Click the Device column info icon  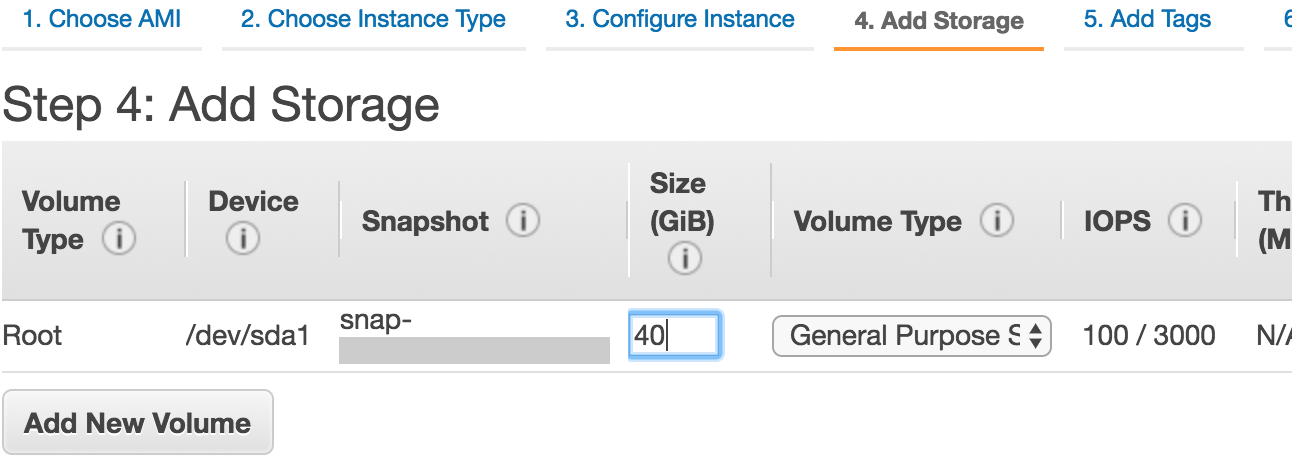tap(243, 239)
